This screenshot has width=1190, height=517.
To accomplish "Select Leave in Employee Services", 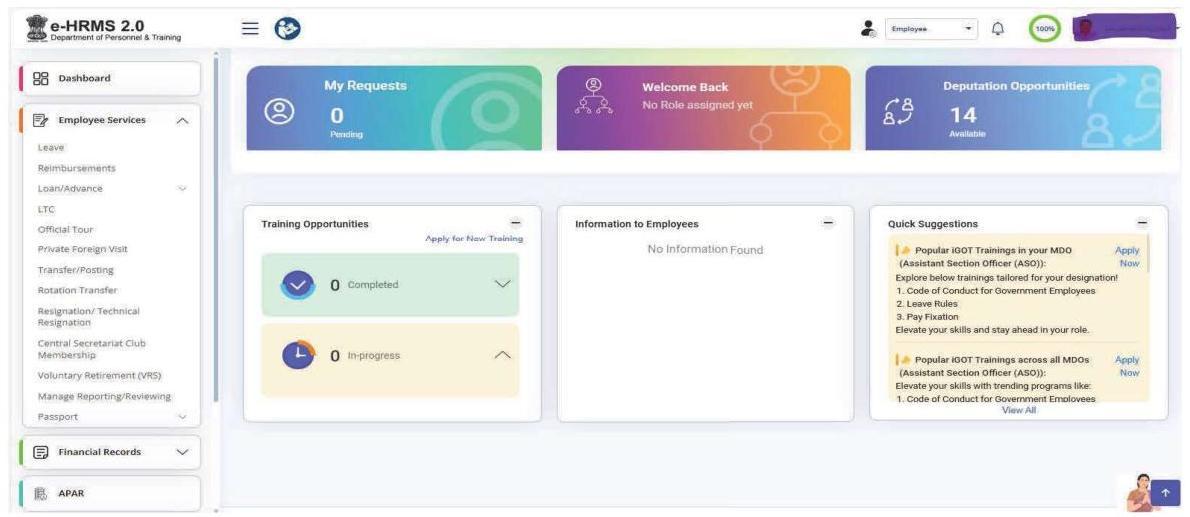I will click(x=50, y=147).
